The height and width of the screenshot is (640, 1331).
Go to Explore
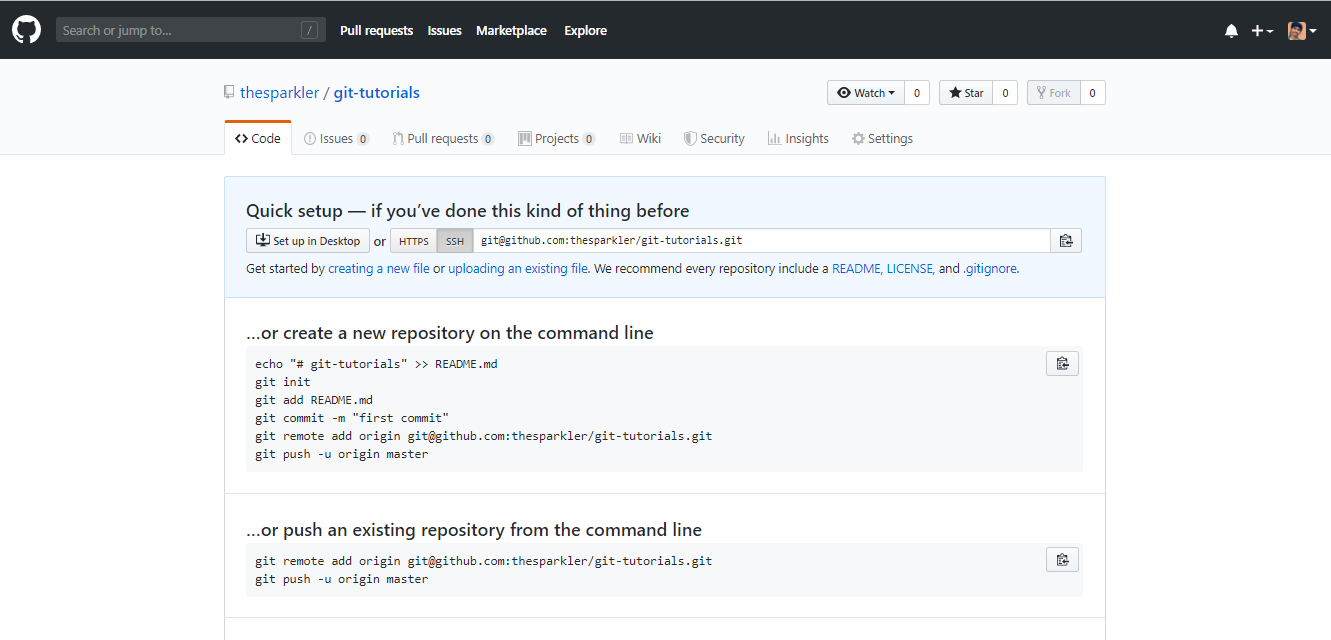[585, 31]
